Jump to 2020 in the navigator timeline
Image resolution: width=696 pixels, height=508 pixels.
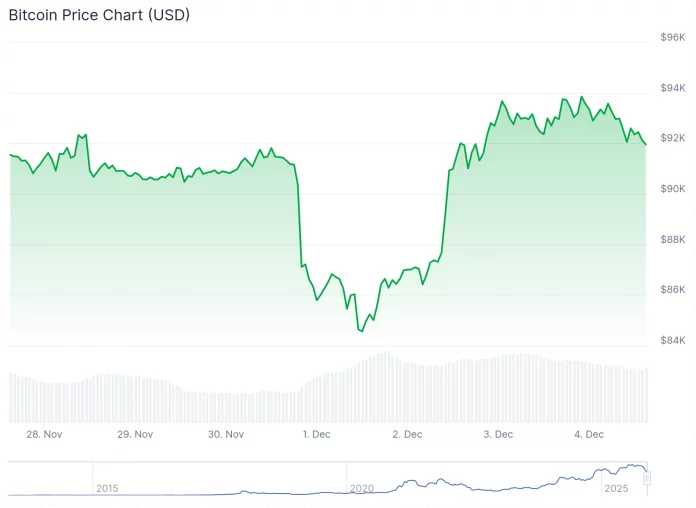[x=362, y=488]
